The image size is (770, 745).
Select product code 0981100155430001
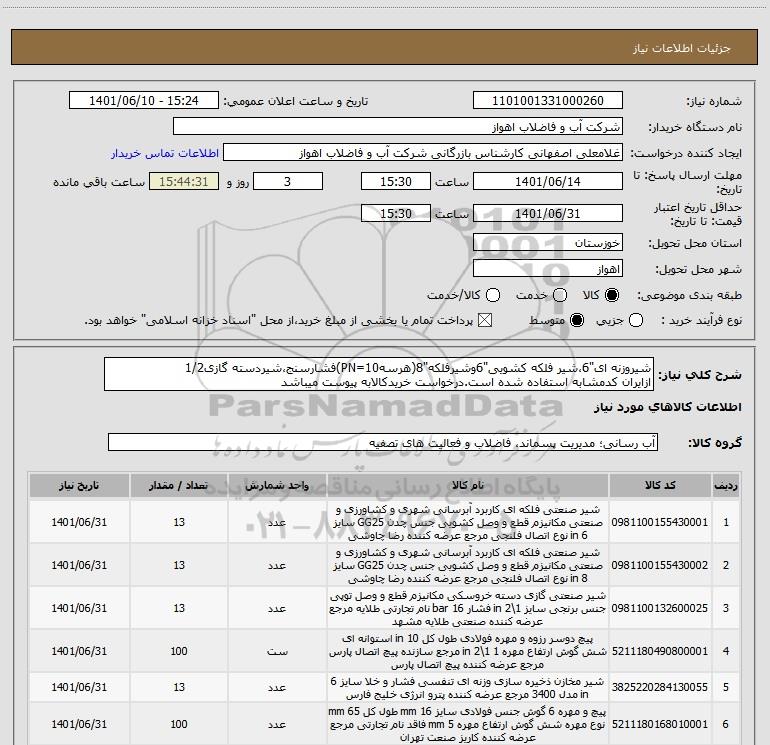point(660,522)
